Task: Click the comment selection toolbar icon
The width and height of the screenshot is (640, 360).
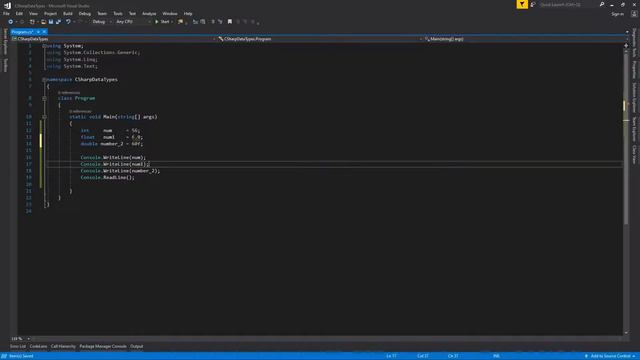Action: point(195,22)
